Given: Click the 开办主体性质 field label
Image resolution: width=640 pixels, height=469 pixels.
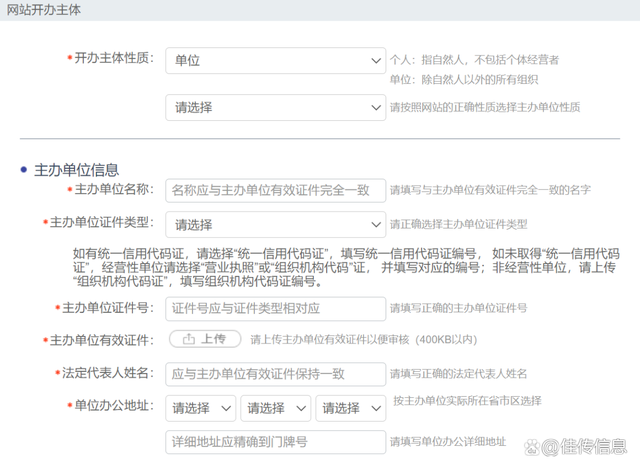Looking at the screenshot, I should tap(113, 59).
